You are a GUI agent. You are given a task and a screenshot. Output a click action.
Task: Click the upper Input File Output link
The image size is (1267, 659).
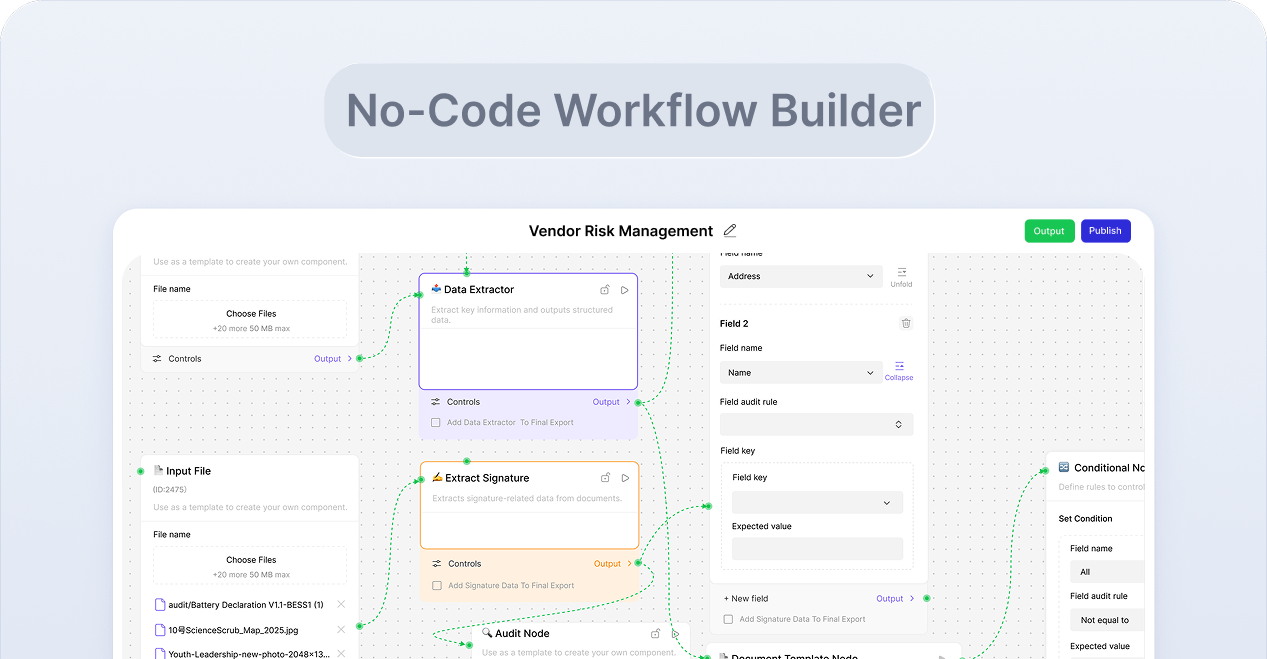[x=333, y=359]
